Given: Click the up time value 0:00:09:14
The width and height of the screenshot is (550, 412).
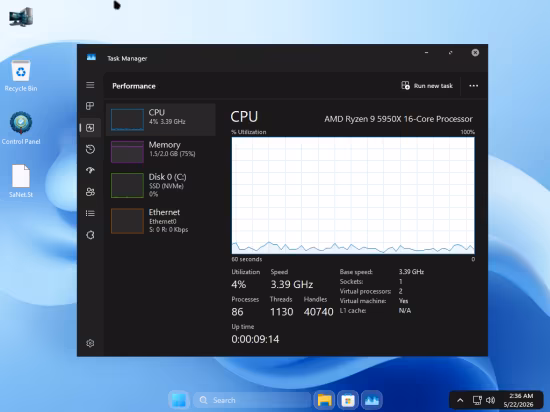Looking at the screenshot, I should [255, 339].
